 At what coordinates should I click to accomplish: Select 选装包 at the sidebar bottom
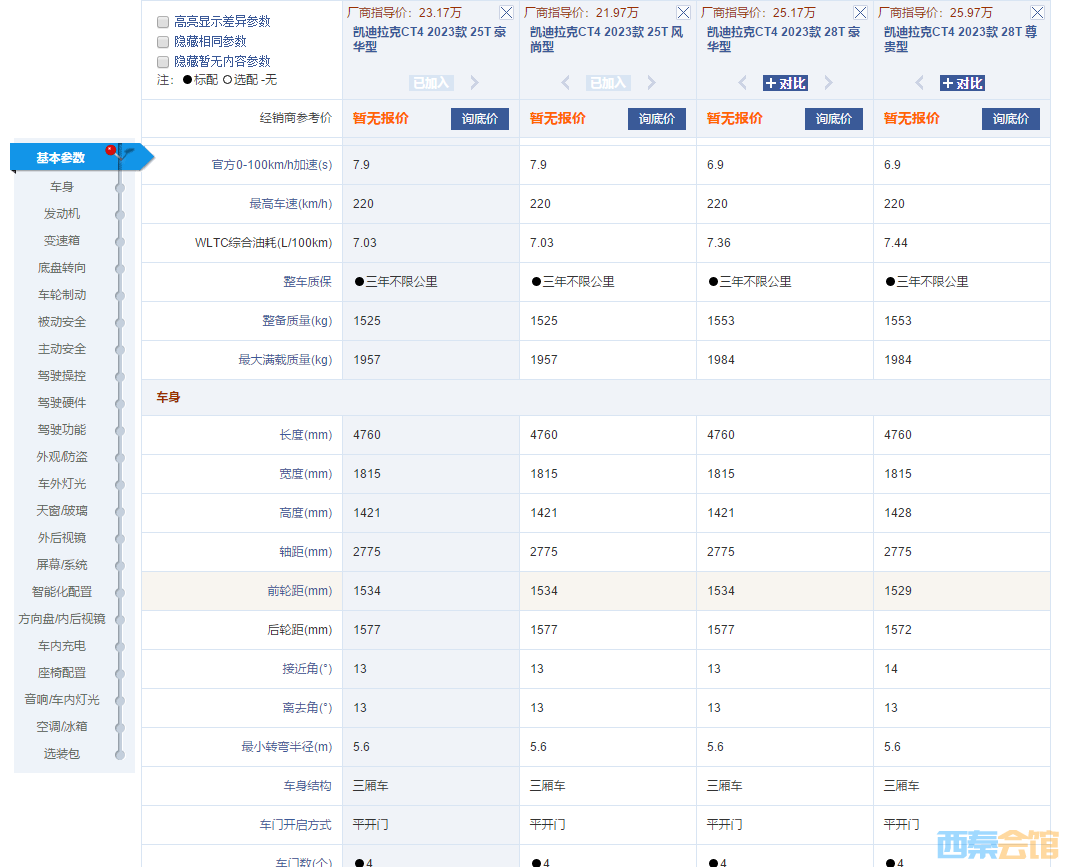[x=62, y=753]
